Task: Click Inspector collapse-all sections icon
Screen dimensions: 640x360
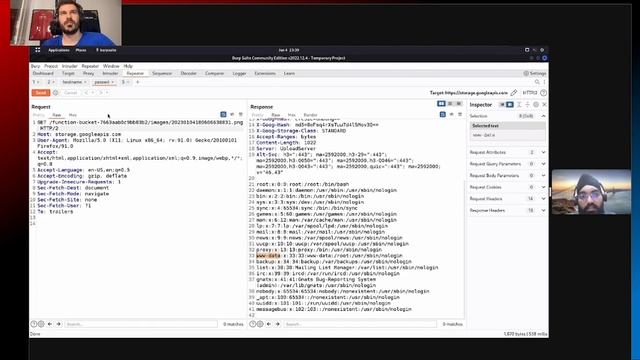Action: [x=527, y=105]
